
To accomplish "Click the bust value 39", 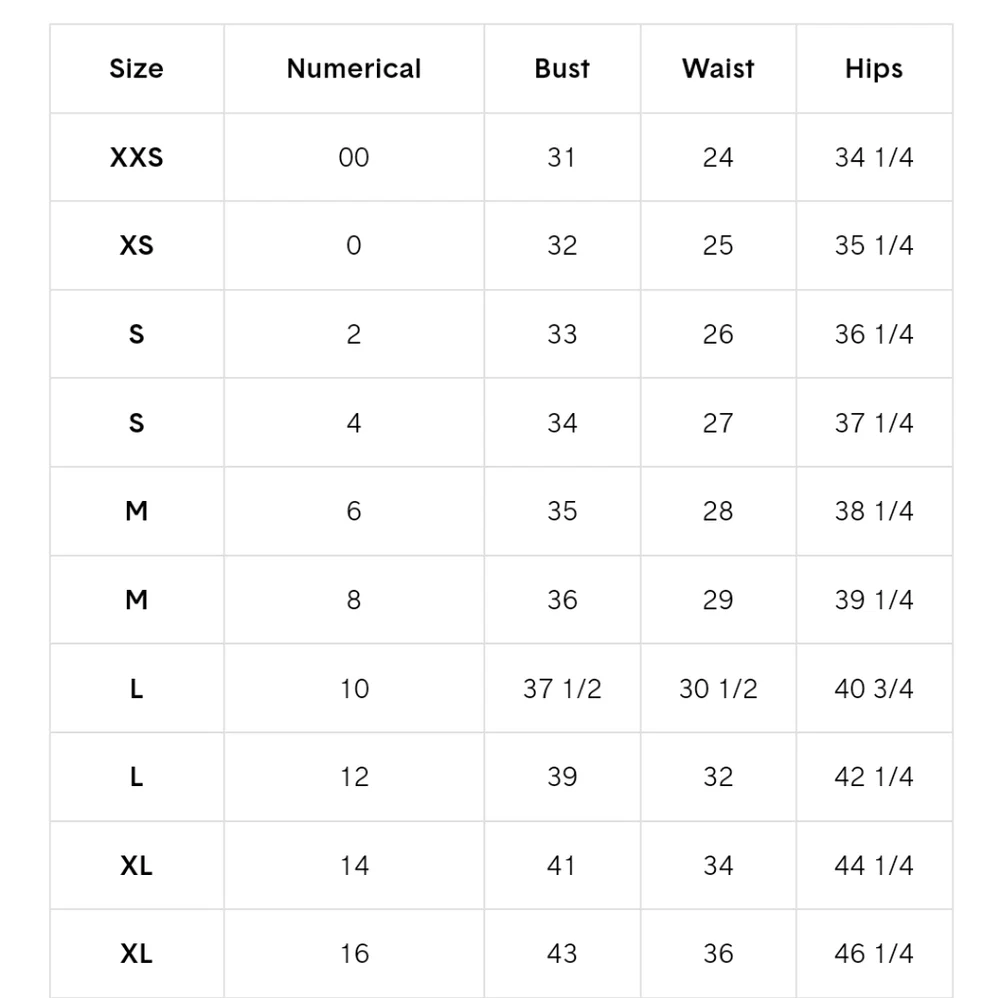I will click(562, 777).
